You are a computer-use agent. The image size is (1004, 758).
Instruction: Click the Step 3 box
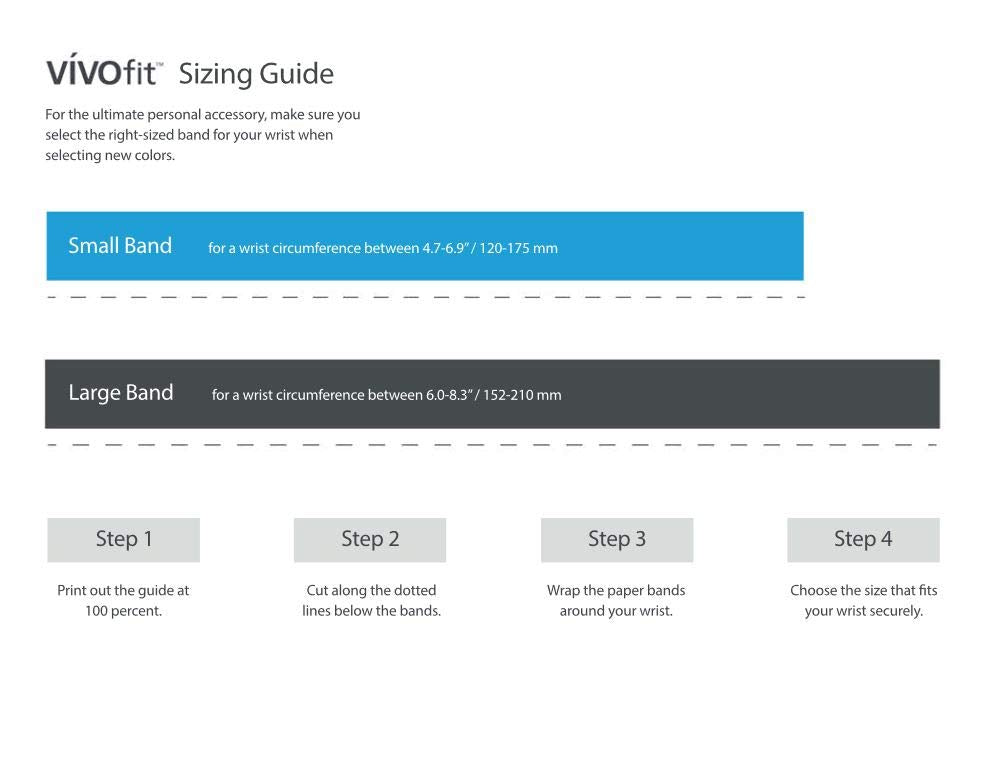617,540
